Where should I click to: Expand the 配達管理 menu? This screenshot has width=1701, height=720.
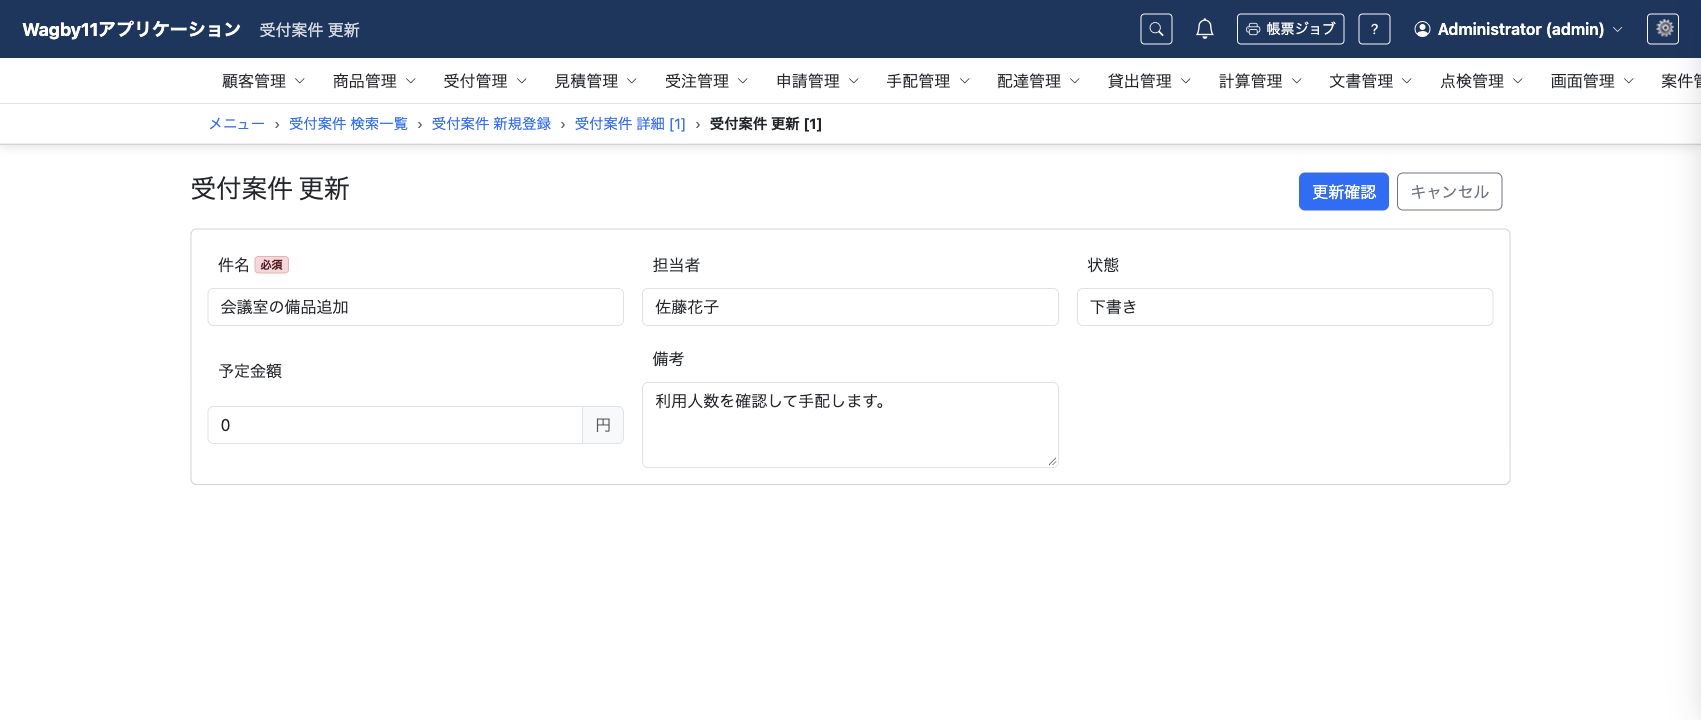(1038, 81)
